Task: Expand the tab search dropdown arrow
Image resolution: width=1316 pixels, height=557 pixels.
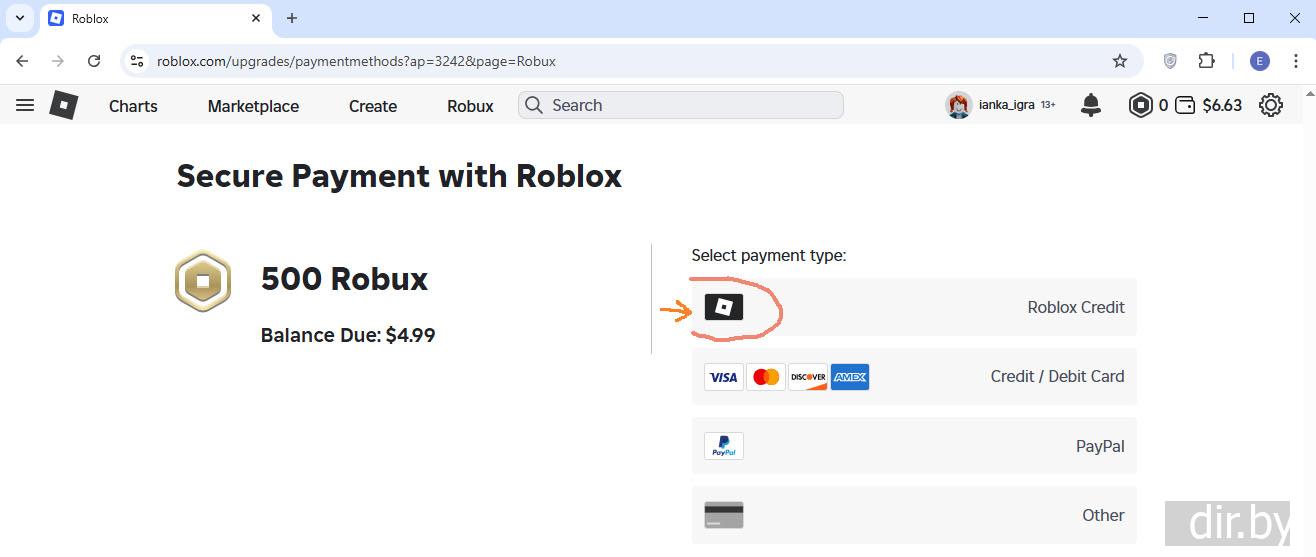Action: [x=19, y=18]
